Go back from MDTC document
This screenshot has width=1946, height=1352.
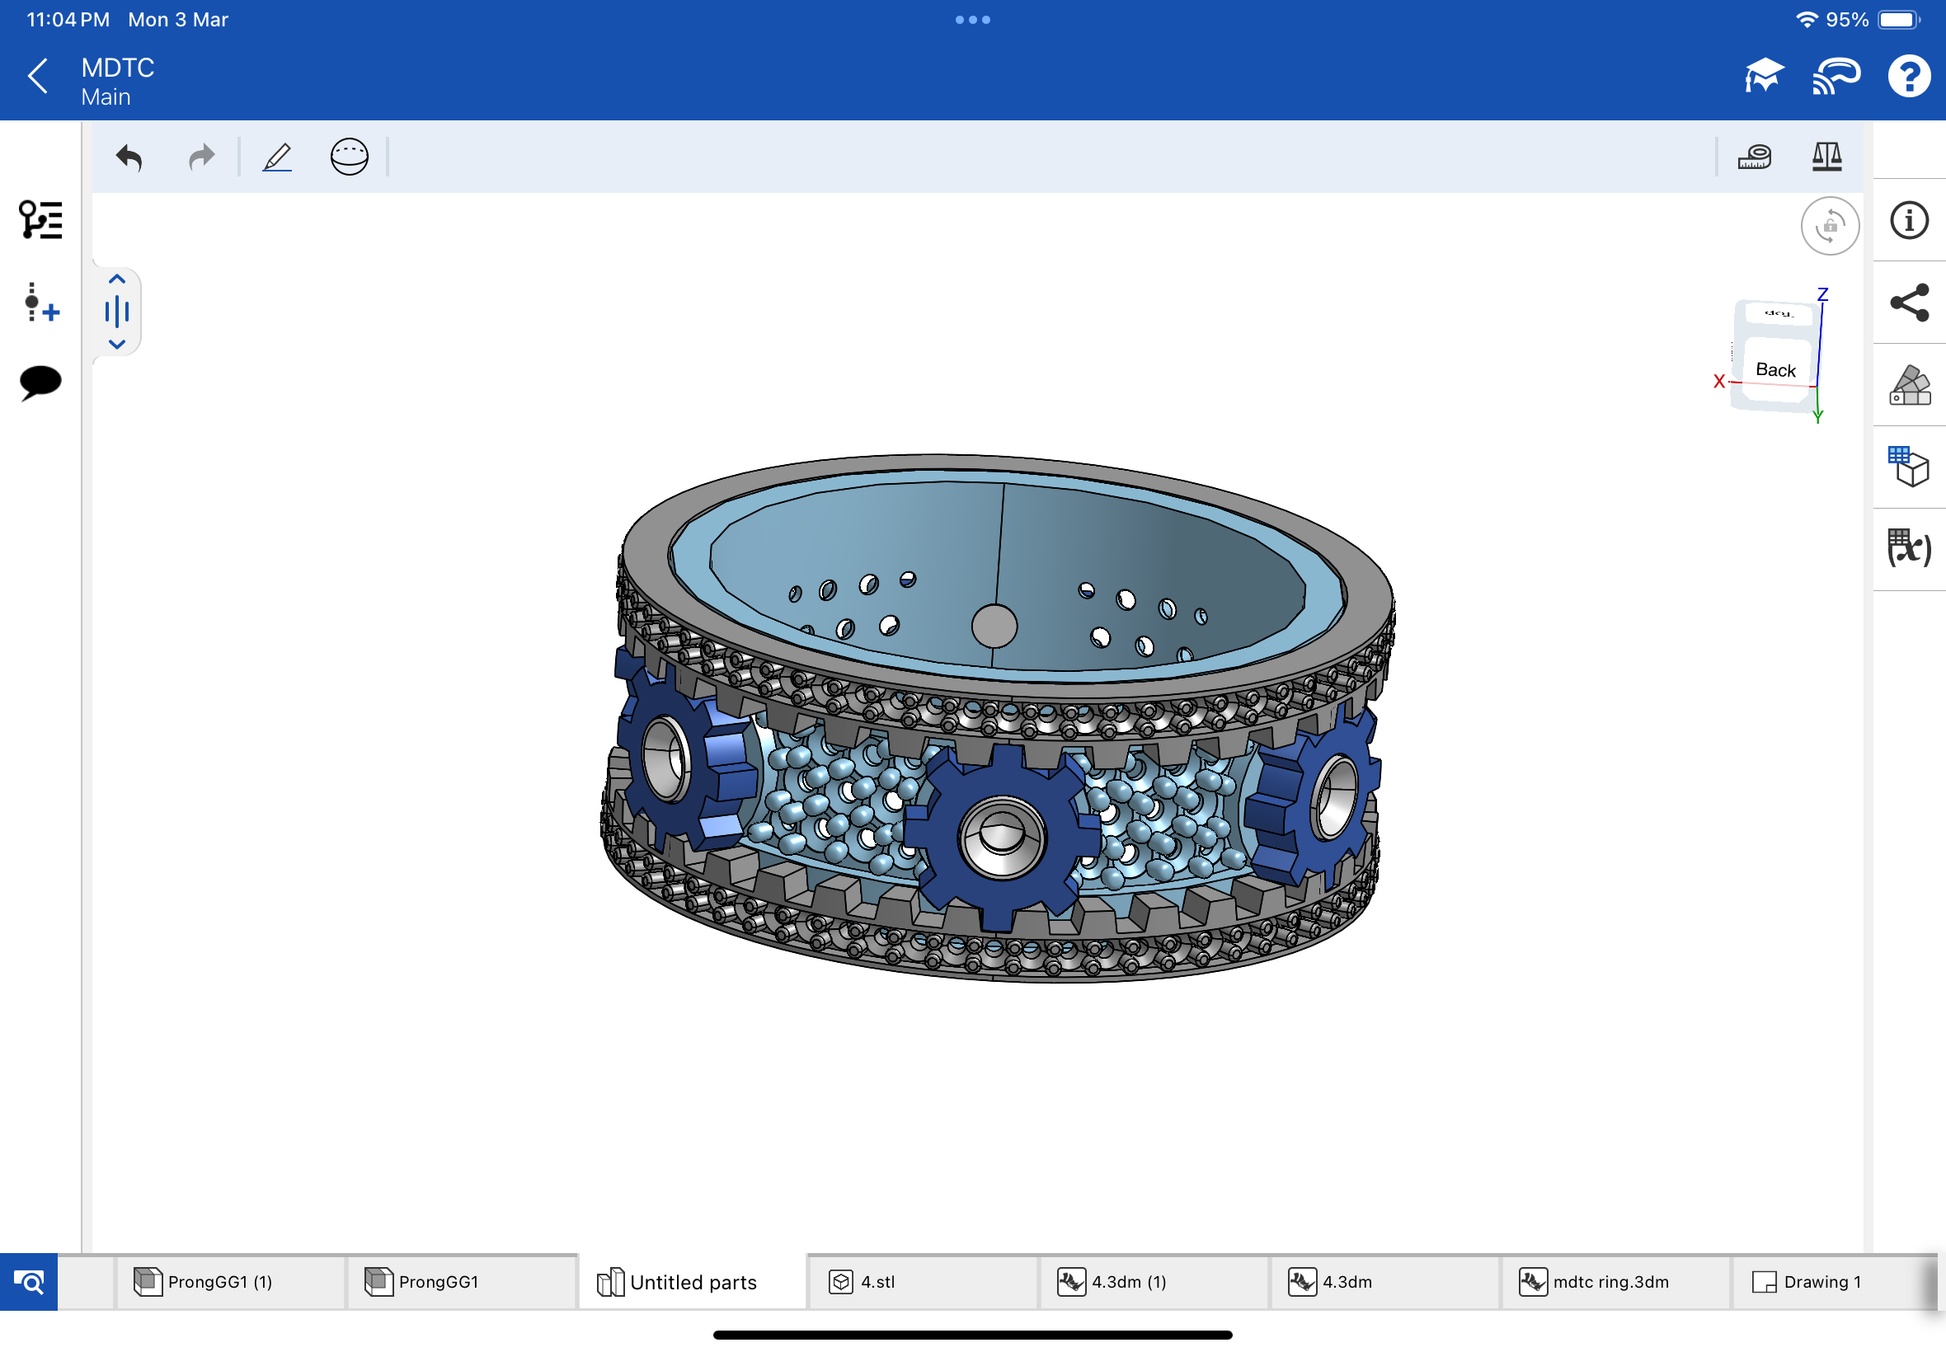38,76
